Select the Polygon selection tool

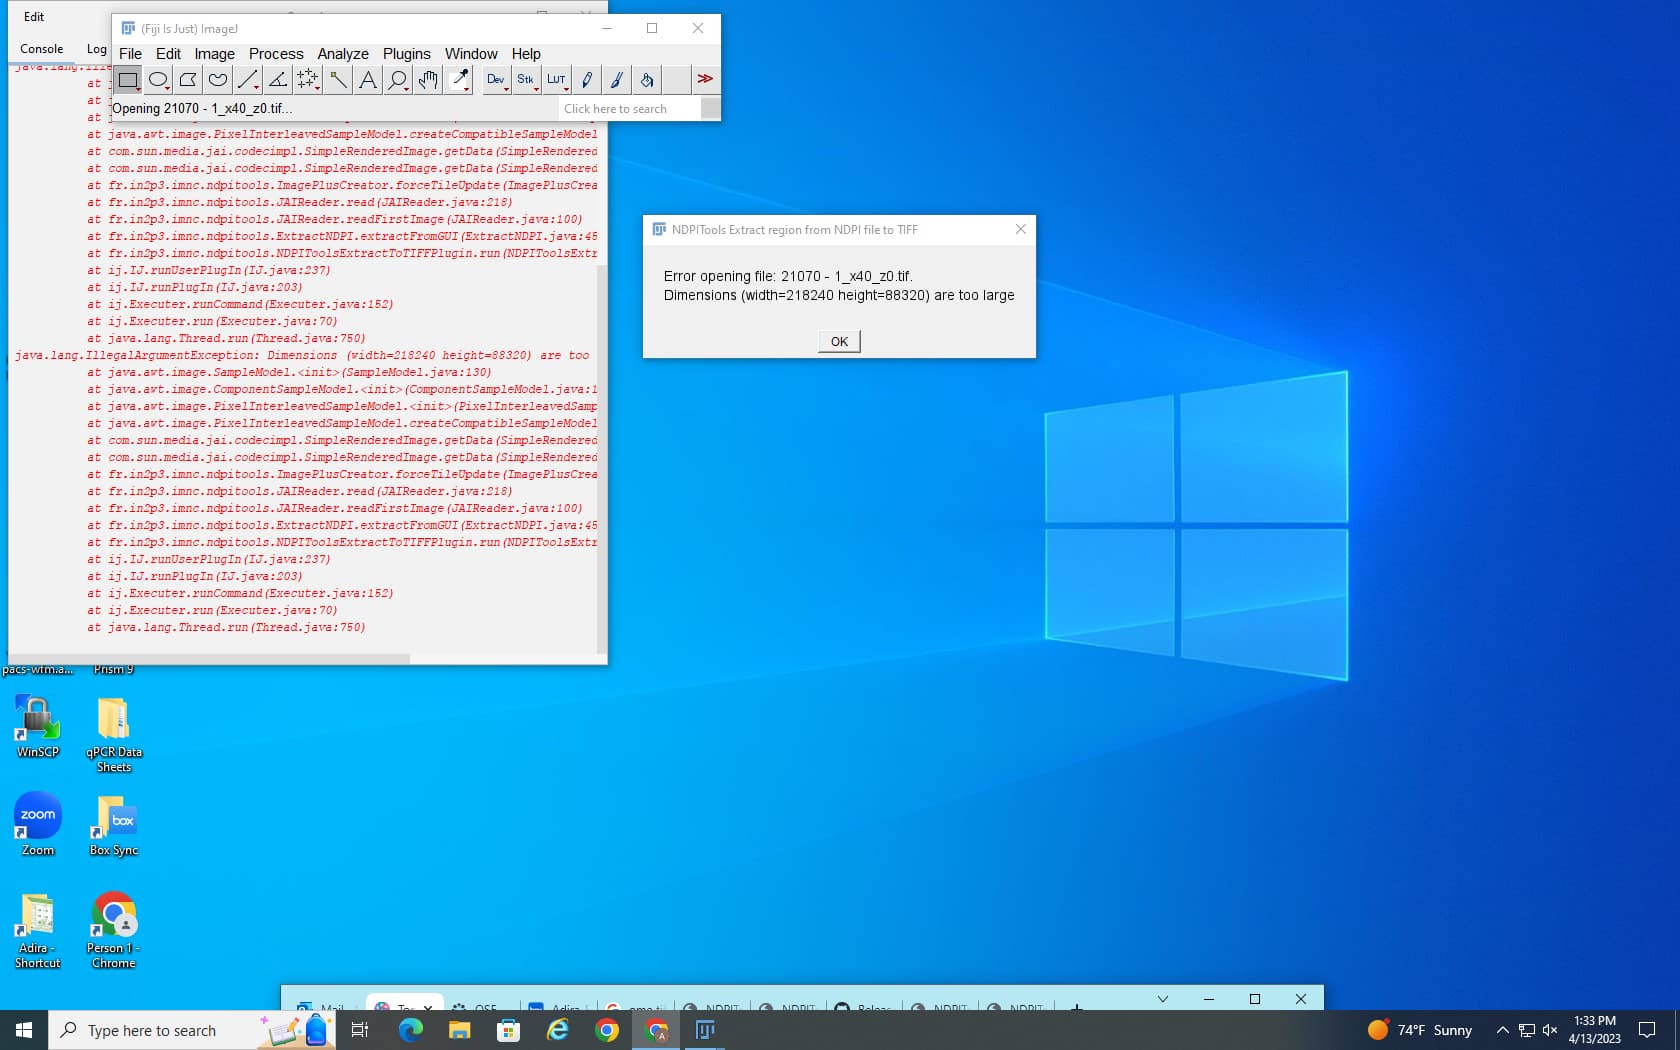tap(187, 80)
